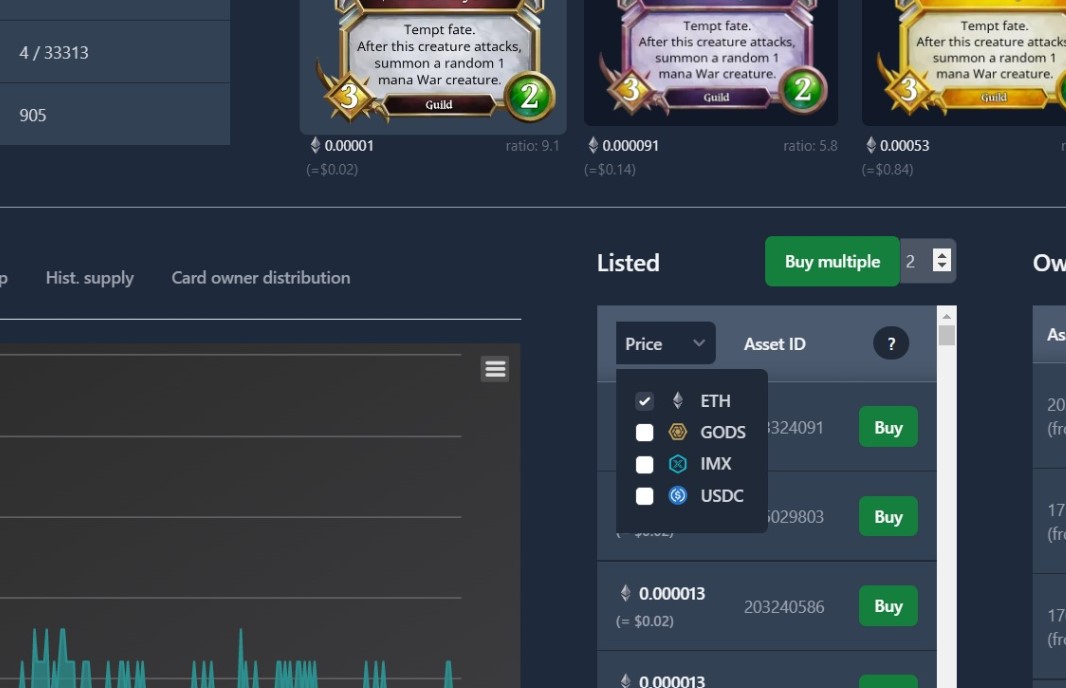This screenshot has height=688, width=1066.
Task: Click the USDC coin icon
Action: click(x=678, y=496)
